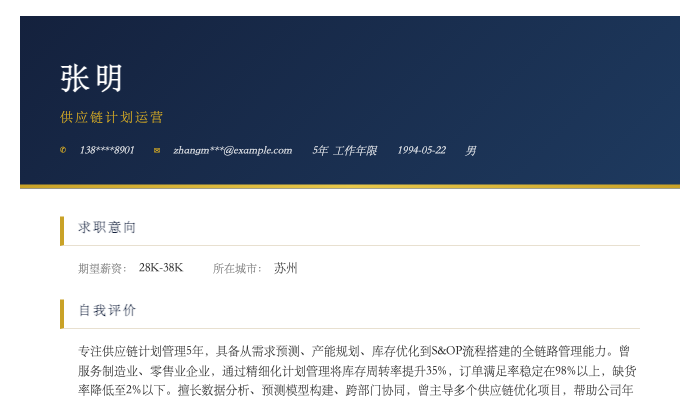
Task: Click the email zhangm***@example.com
Action: [x=233, y=150]
